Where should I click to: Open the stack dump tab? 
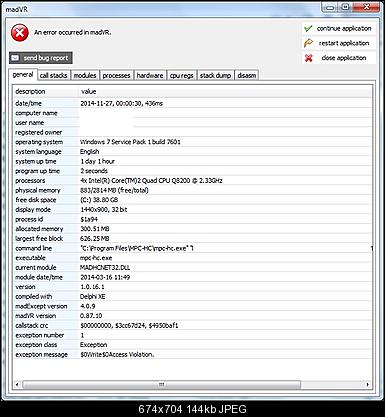pos(215,76)
